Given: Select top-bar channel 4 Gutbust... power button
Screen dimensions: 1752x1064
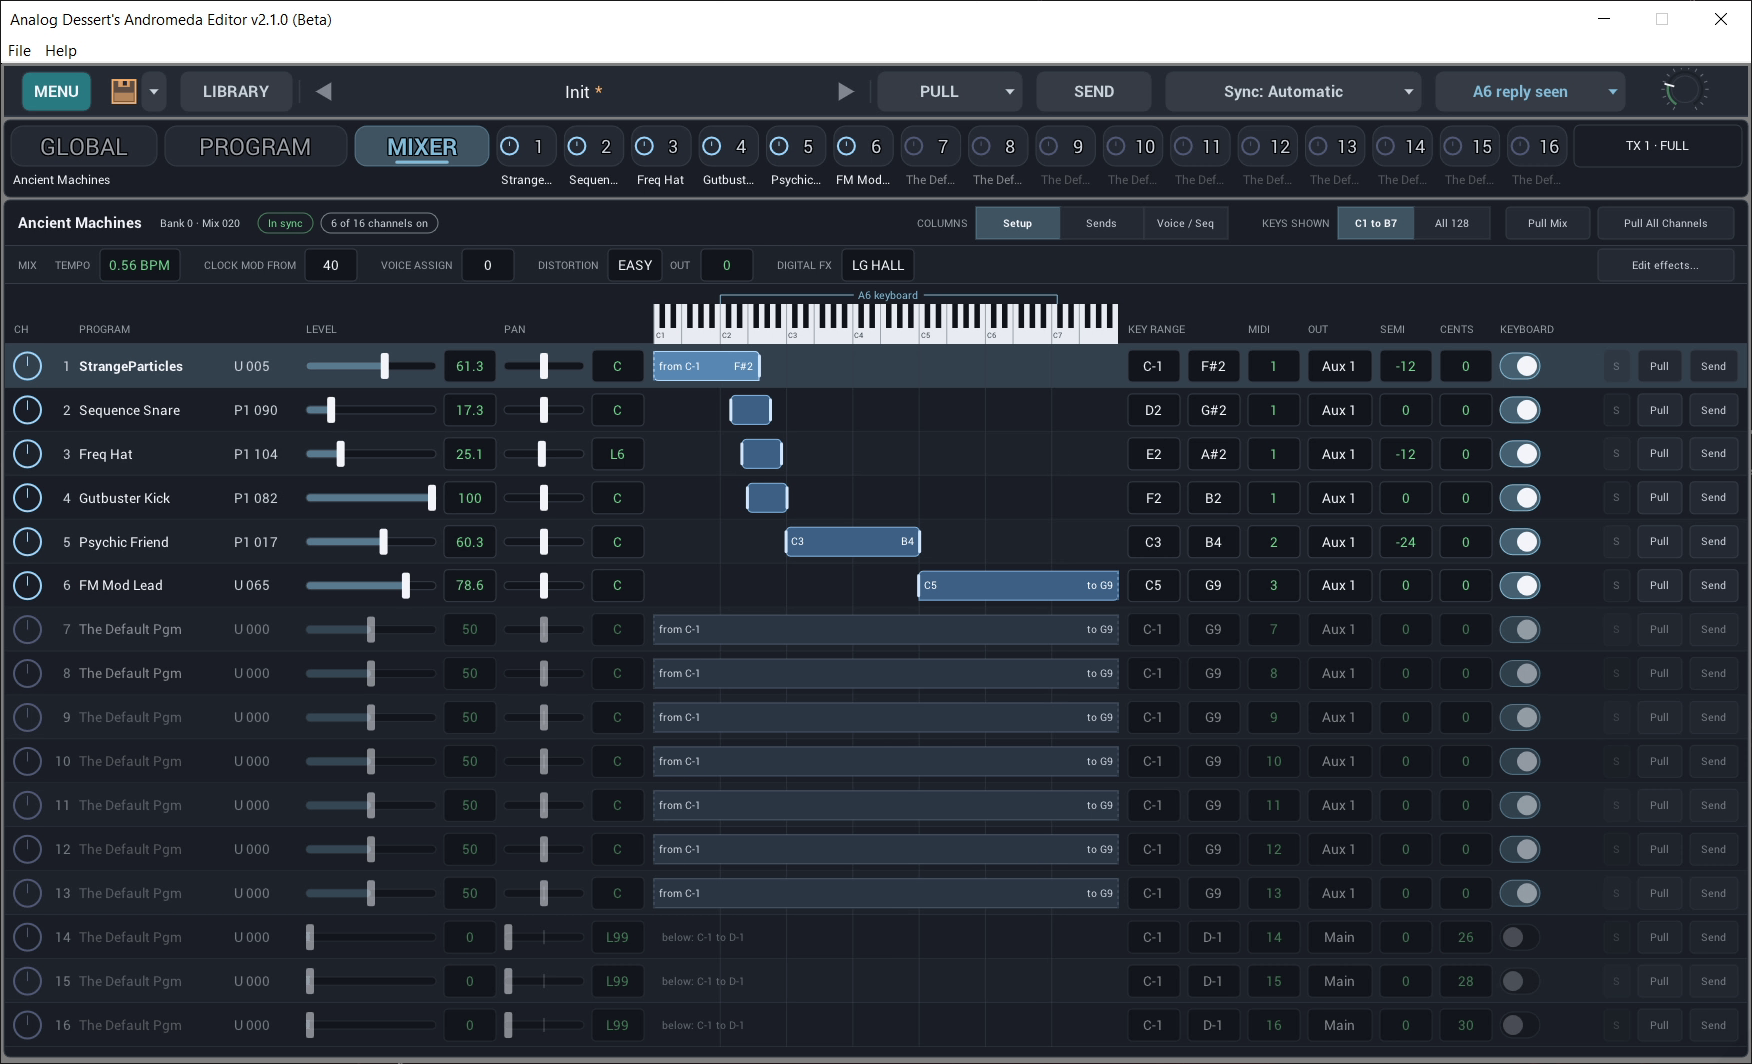Looking at the screenshot, I should click(x=712, y=146).
